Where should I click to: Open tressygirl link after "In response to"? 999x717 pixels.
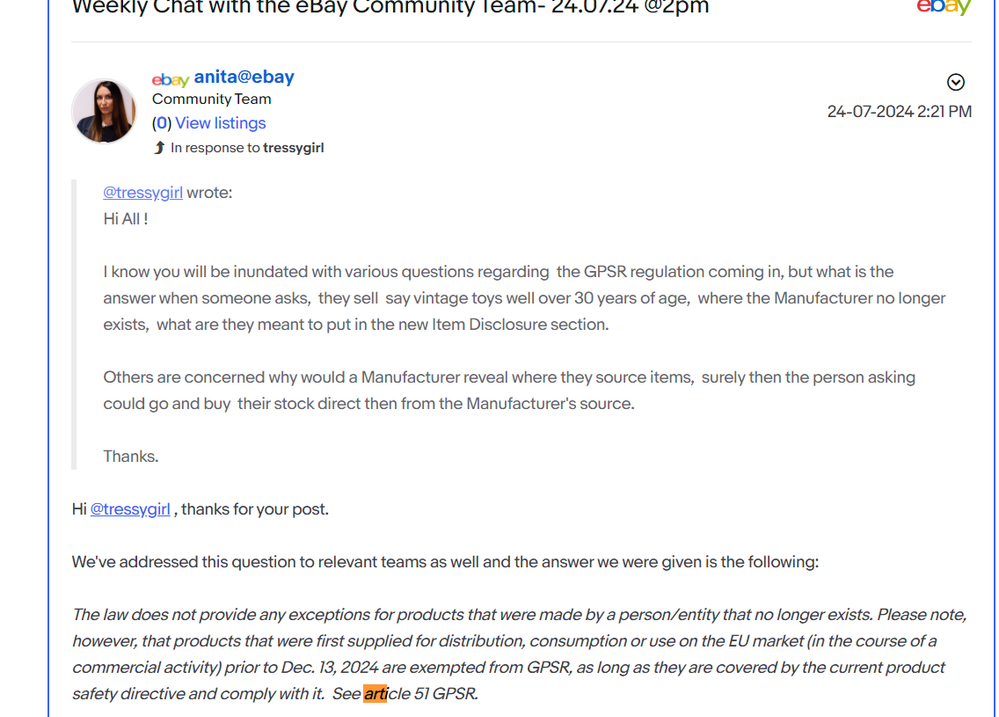coord(293,148)
